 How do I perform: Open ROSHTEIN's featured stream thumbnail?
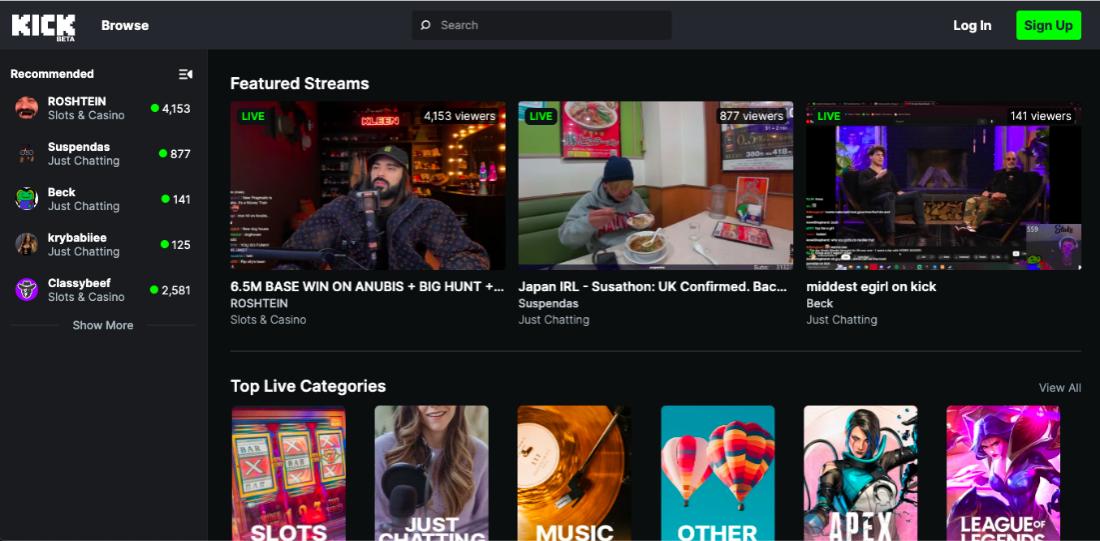367,186
